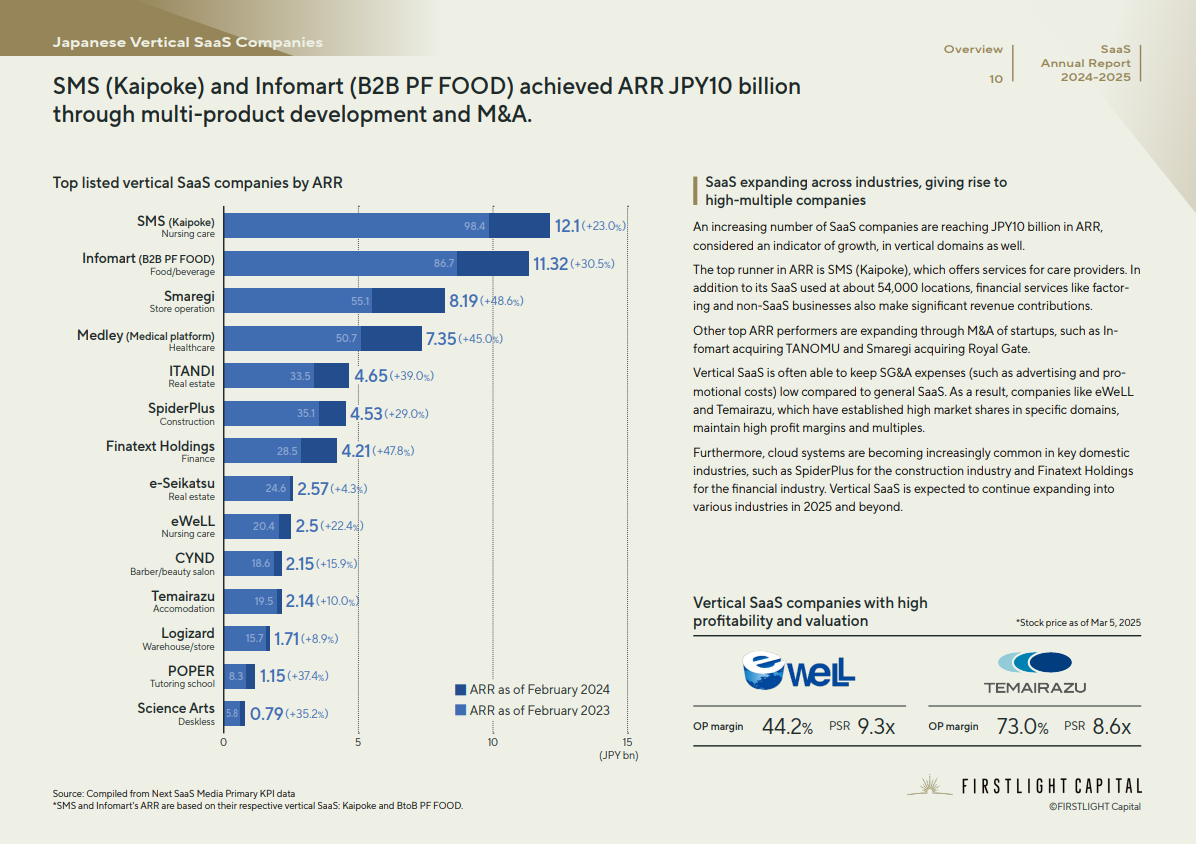
Task: Click the 1.71 ARR value for Logizard
Action: click(x=286, y=639)
